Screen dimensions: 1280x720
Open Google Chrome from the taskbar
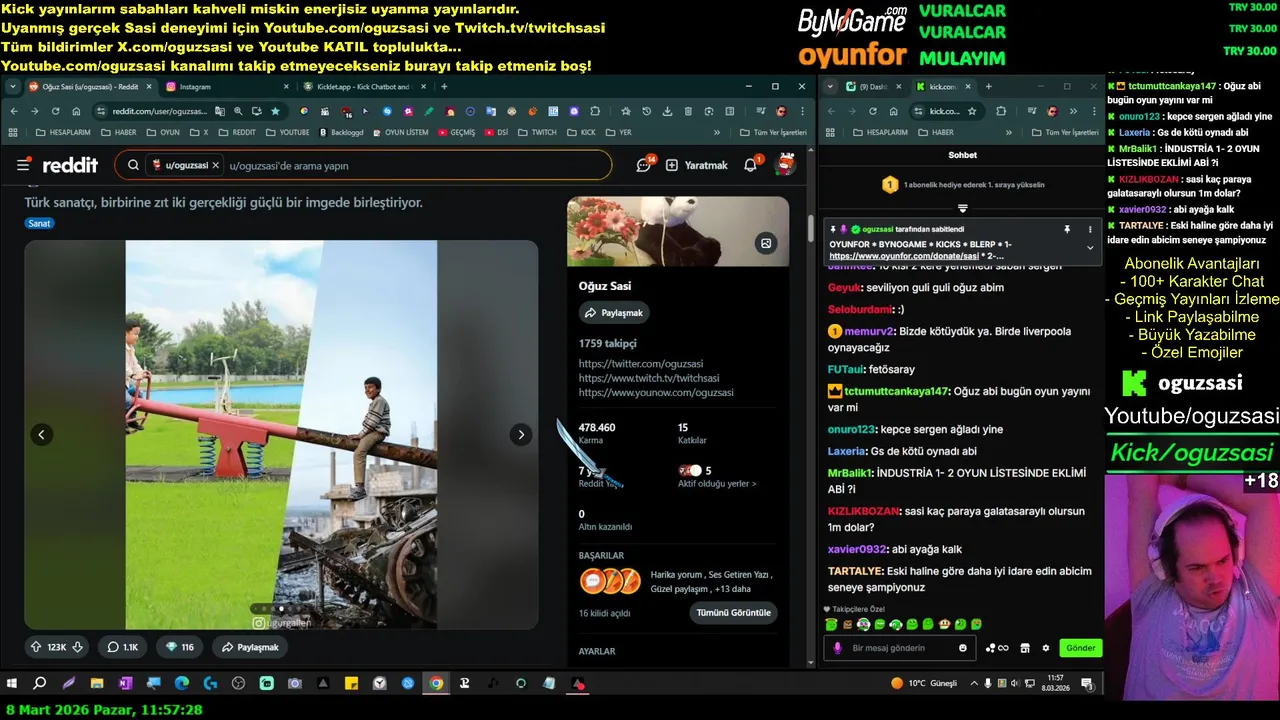(x=436, y=684)
